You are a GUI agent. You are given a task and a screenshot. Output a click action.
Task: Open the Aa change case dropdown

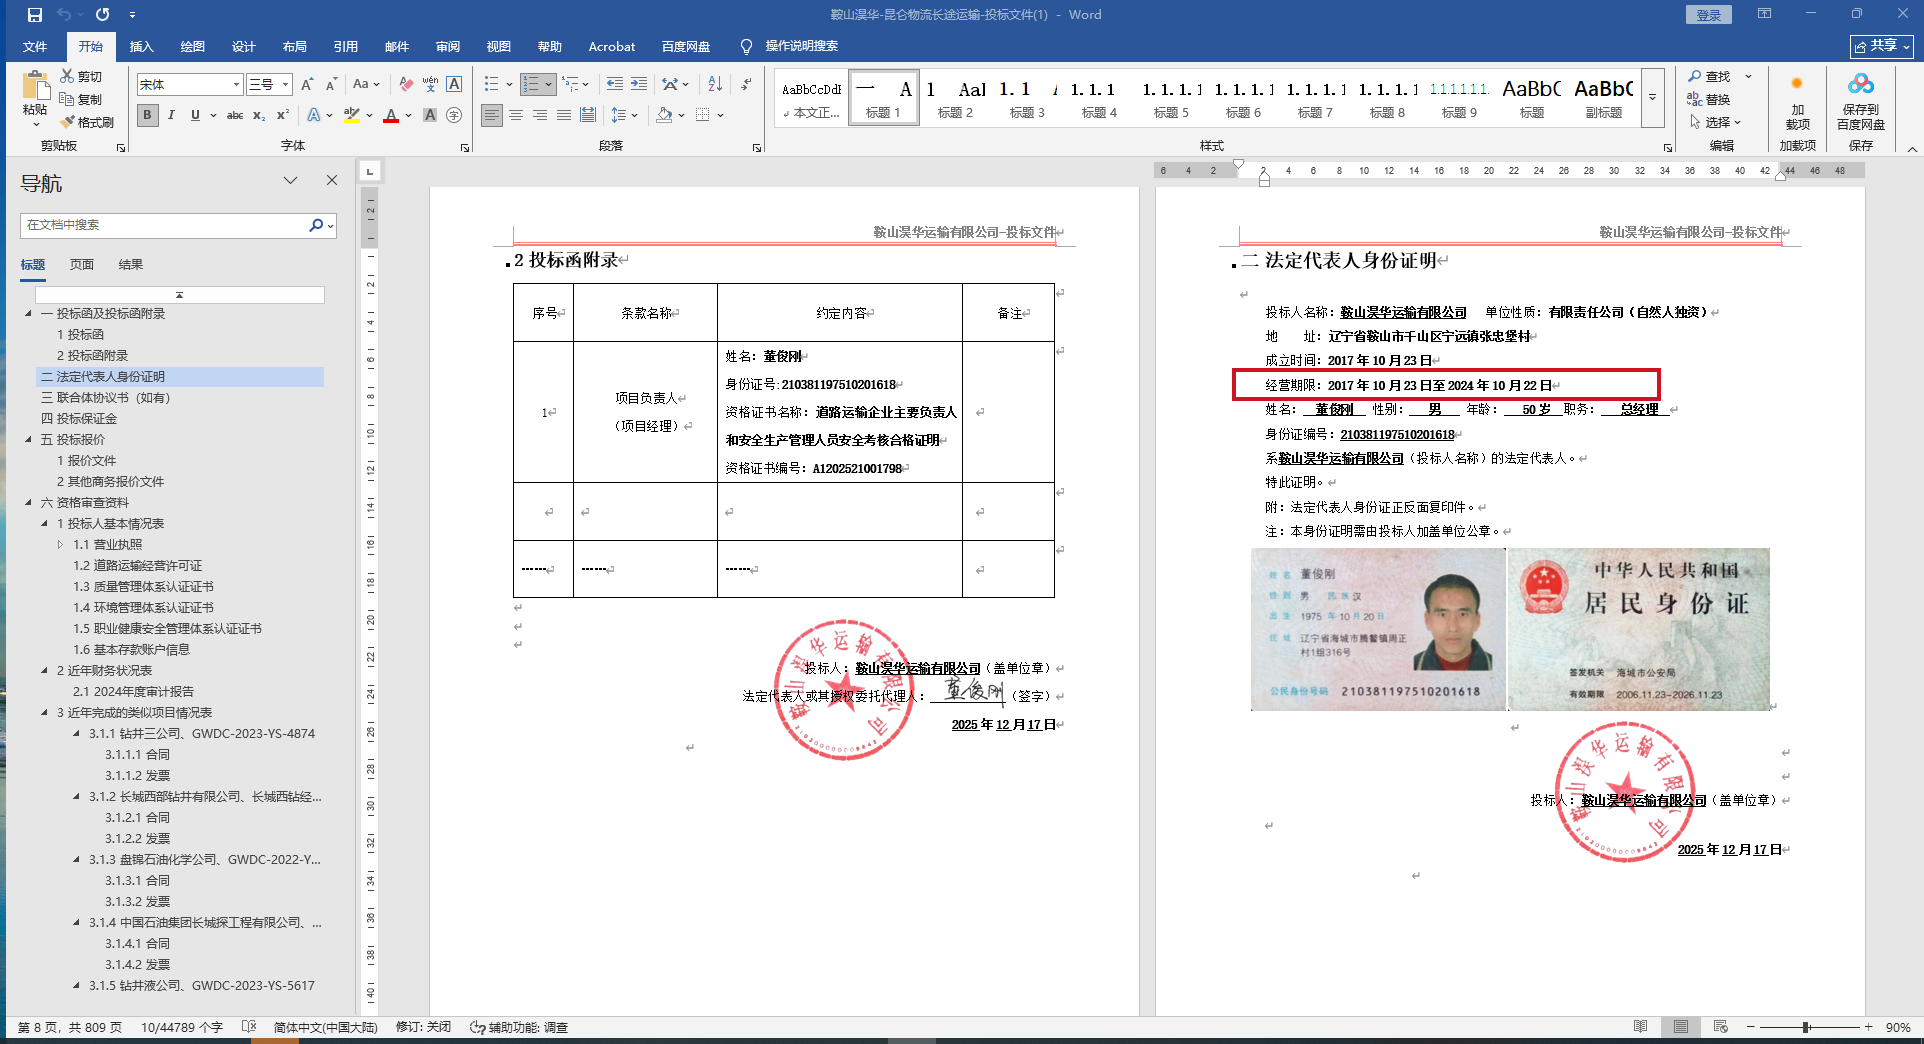point(366,85)
